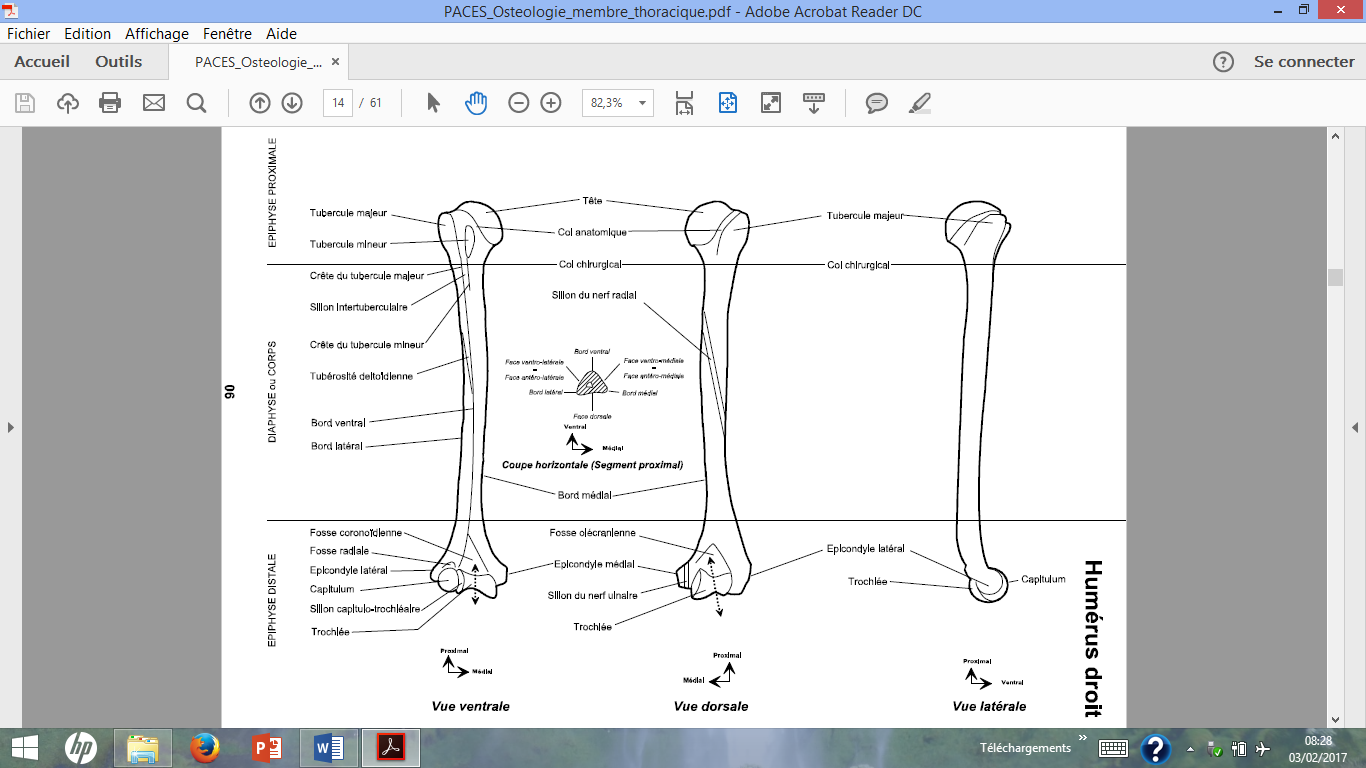
Task: Toggle fit one full page view
Action: [727, 103]
